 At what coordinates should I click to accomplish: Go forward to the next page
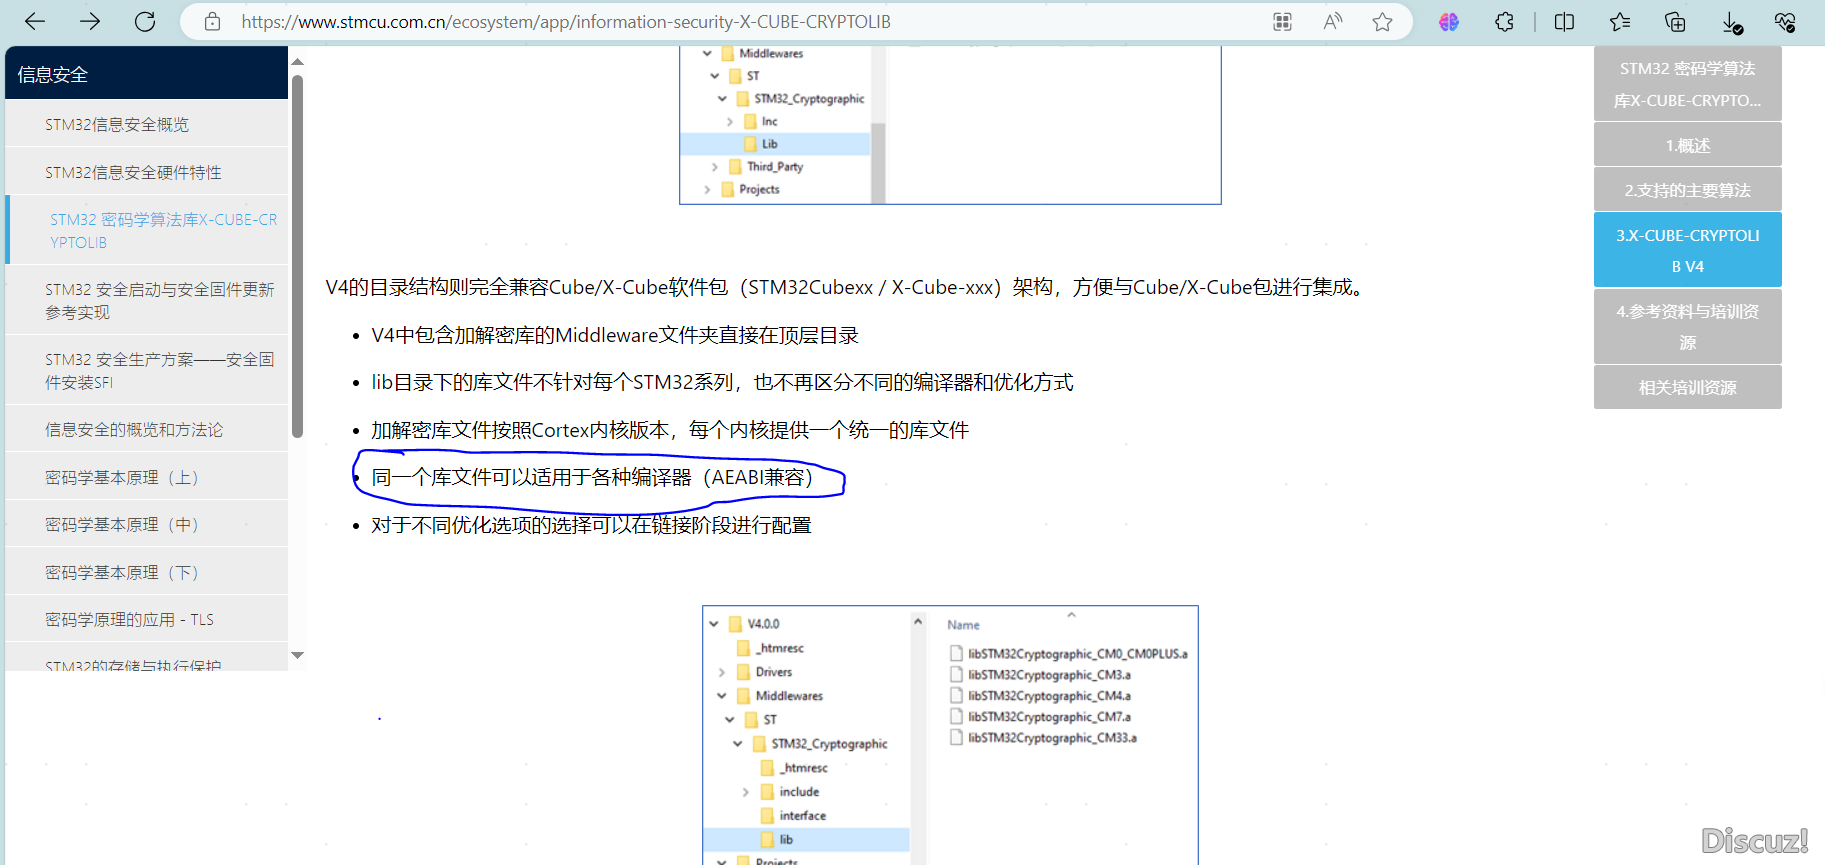[x=90, y=21]
